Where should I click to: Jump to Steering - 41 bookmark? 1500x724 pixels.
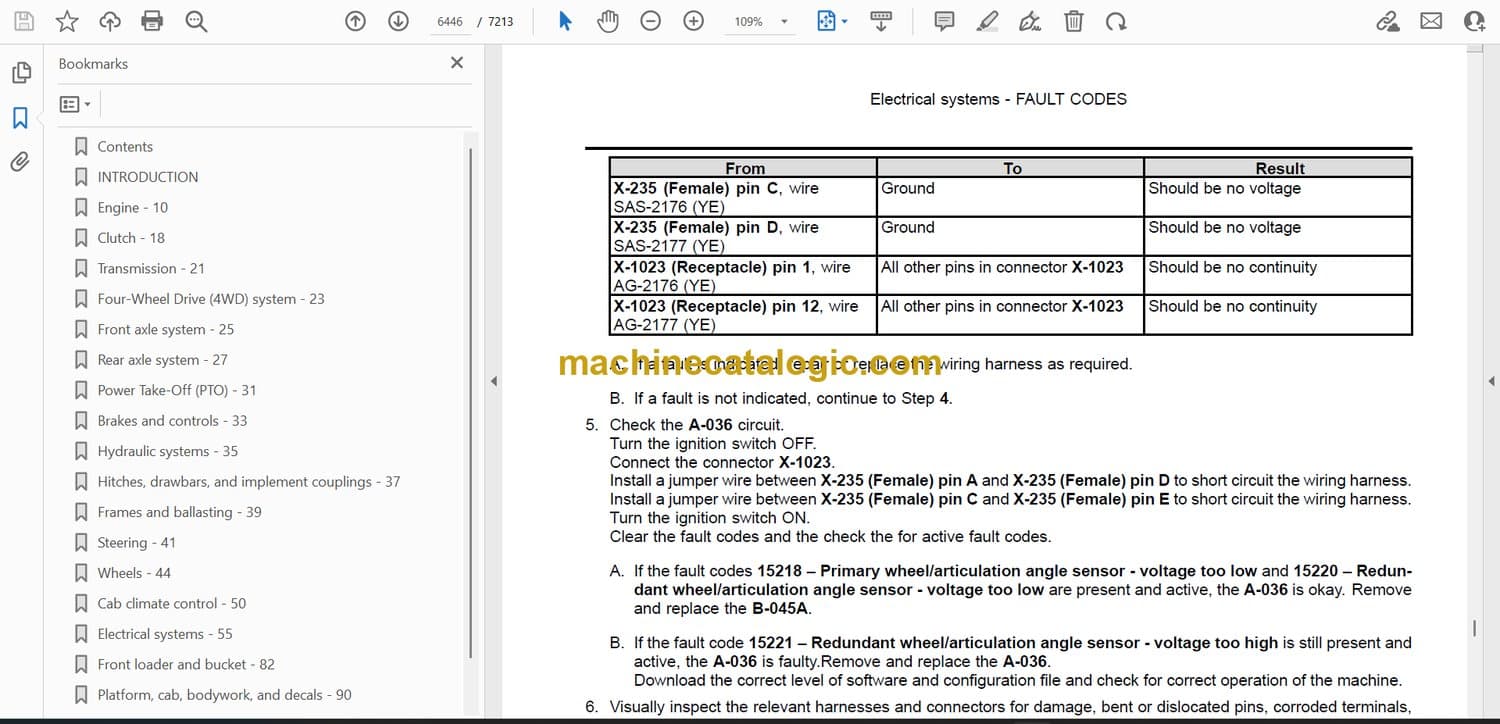tap(136, 543)
